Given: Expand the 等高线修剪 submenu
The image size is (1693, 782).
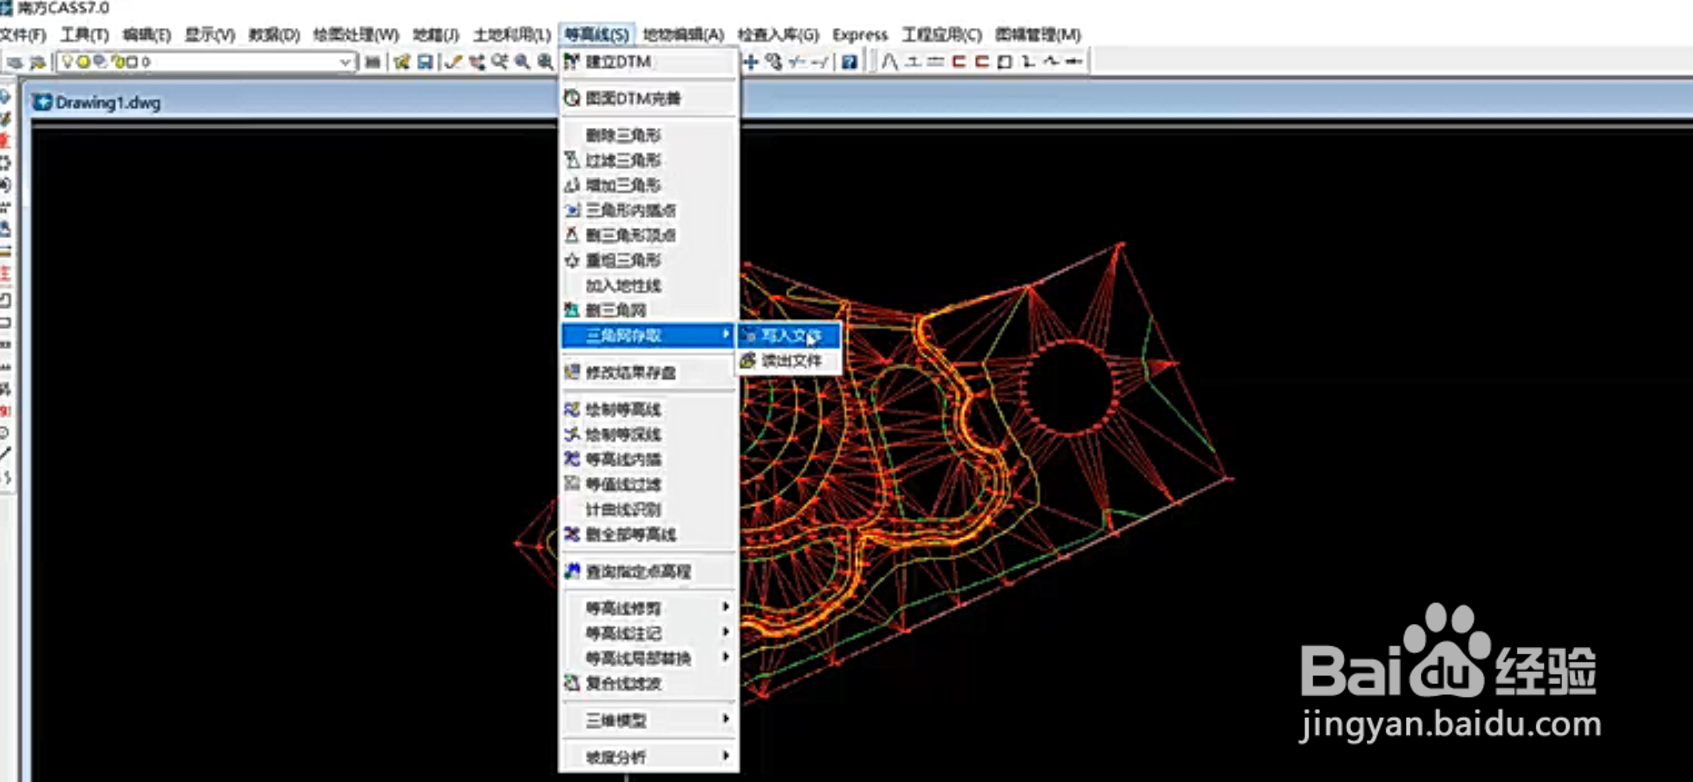Looking at the screenshot, I should click(x=648, y=608).
